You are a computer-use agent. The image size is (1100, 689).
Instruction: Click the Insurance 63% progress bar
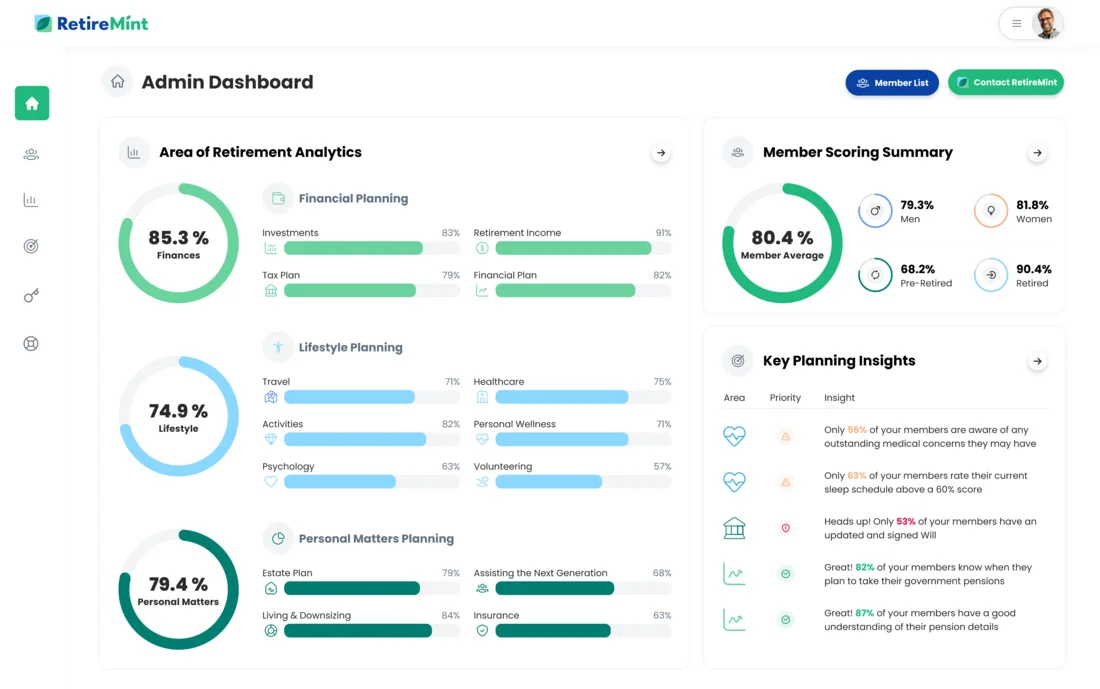(x=583, y=631)
